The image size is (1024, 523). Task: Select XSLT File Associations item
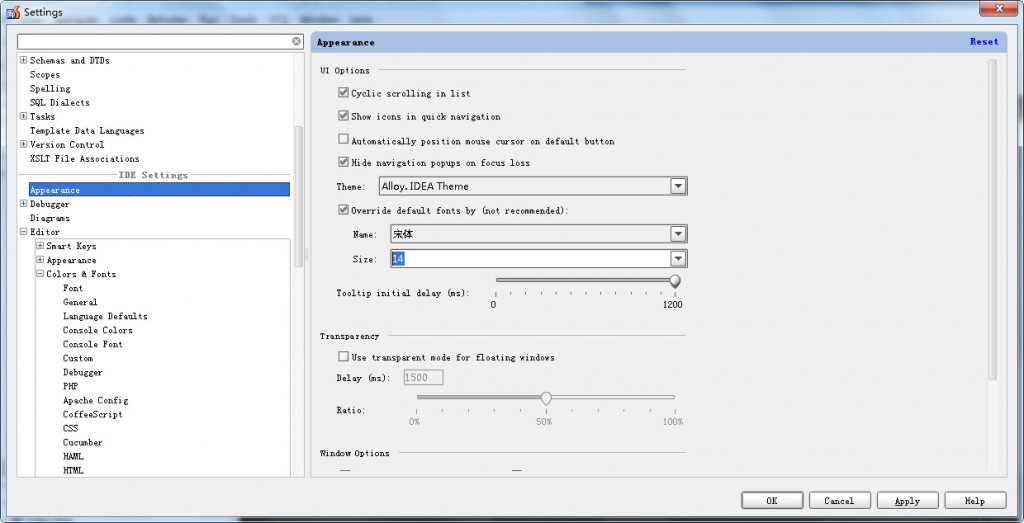[84, 159]
